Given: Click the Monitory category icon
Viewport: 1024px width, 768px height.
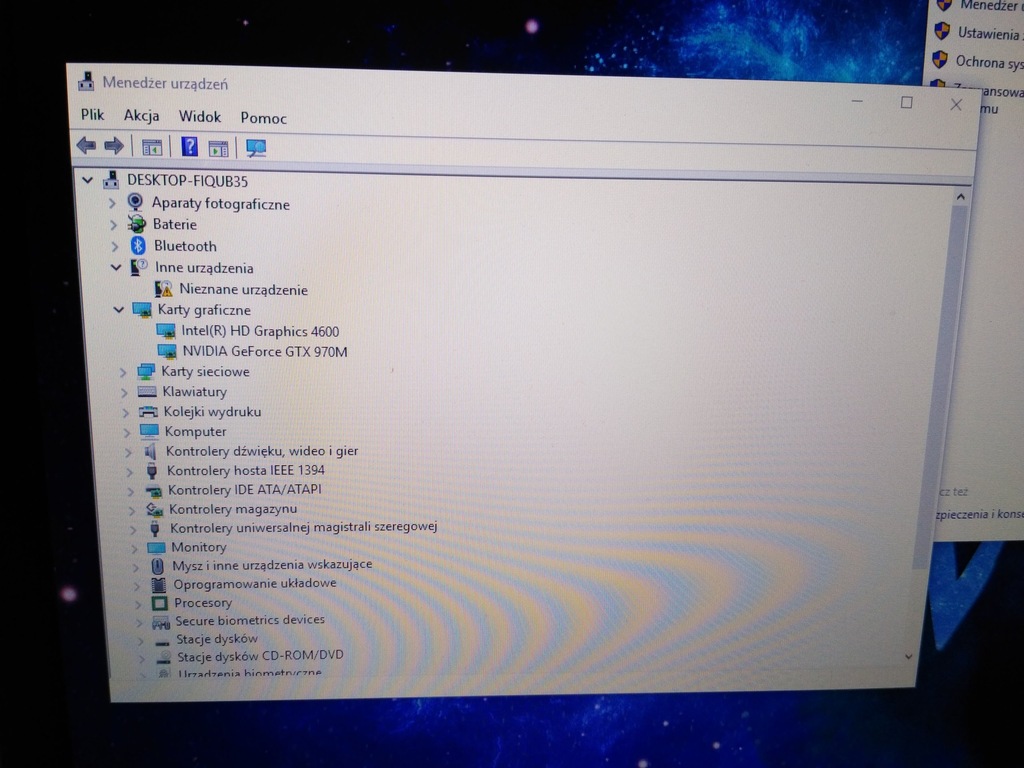Looking at the screenshot, I should coord(156,547).
